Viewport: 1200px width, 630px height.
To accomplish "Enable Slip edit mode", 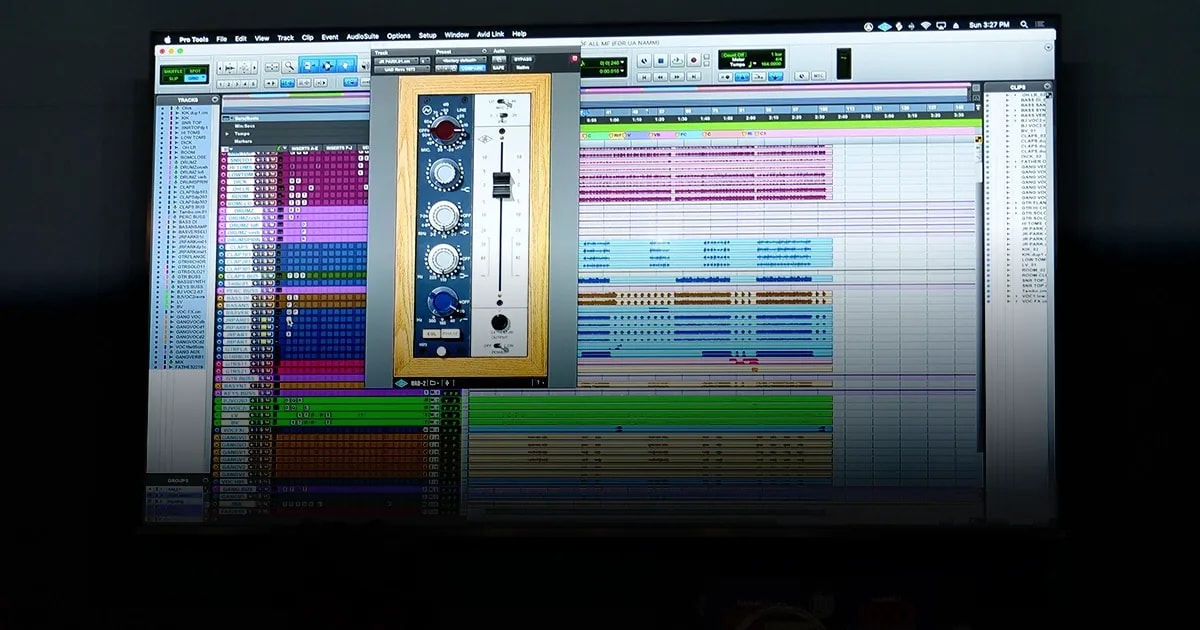I will point(173,78).
